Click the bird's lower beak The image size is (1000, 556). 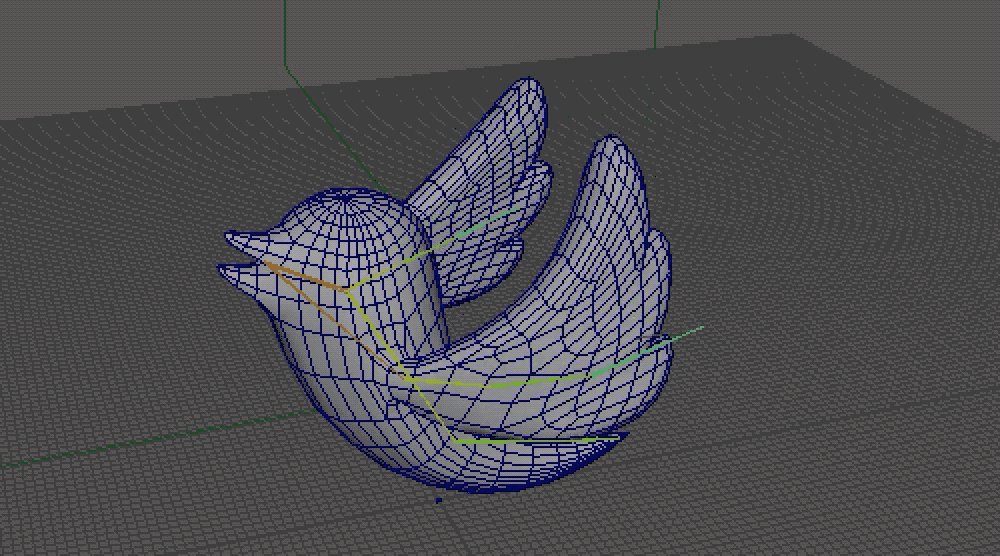pyautogui.click(x=242, y=277)
